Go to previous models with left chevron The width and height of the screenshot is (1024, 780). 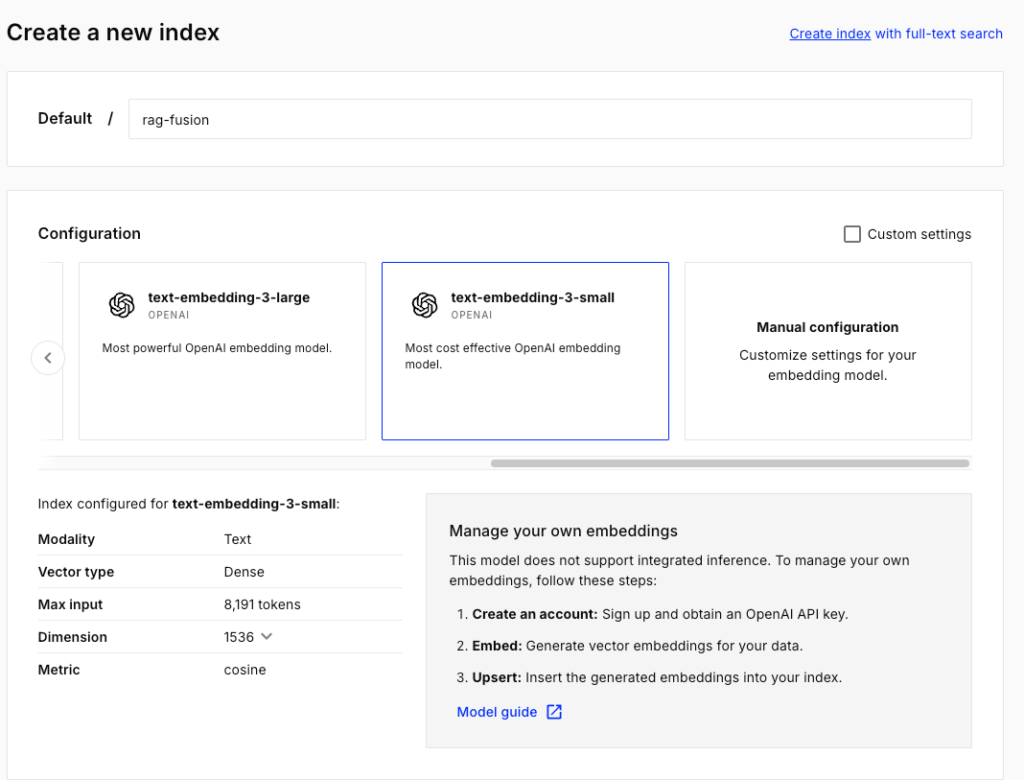pos(48,357)
